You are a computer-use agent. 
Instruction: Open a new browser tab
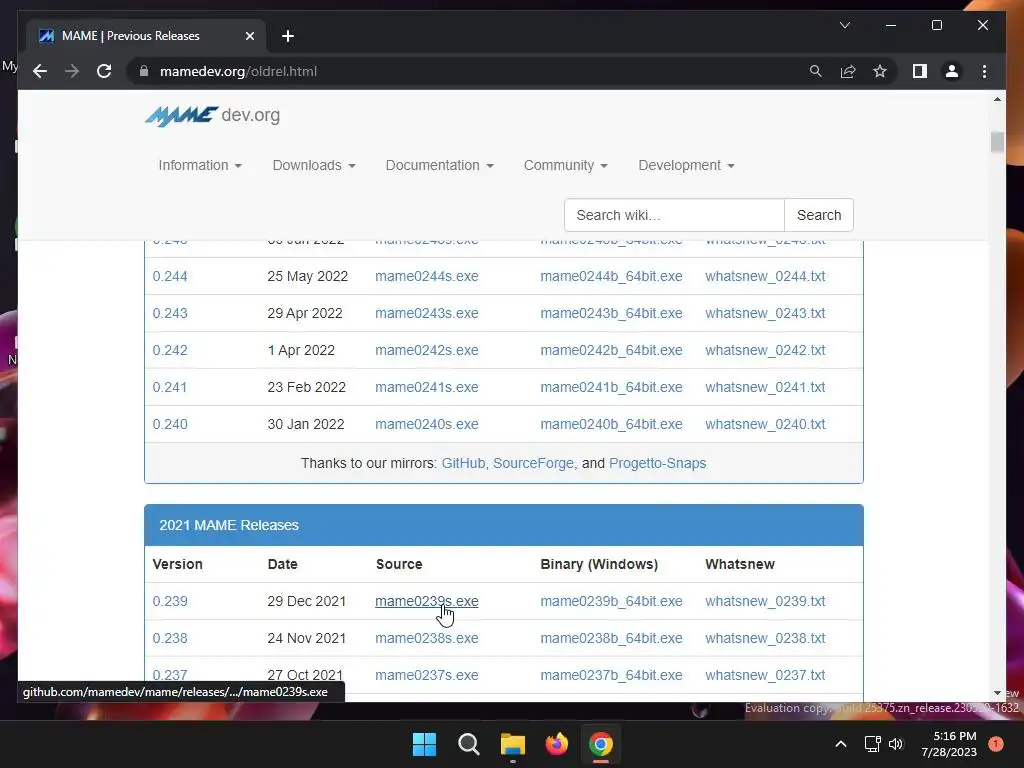click(288, 36)
